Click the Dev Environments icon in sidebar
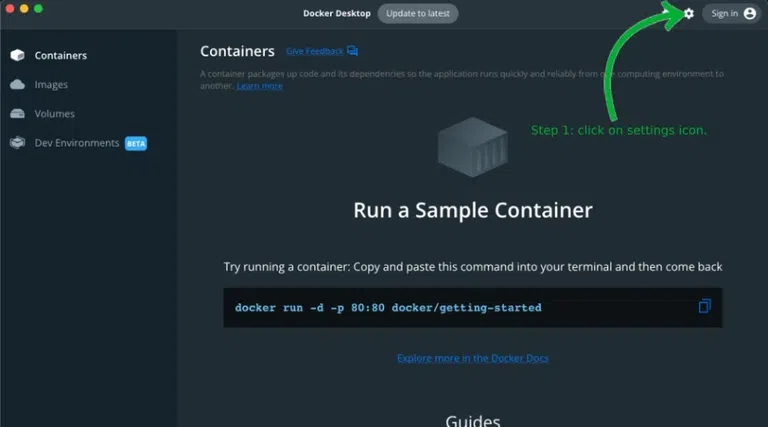768x427 pixels. [x=18, y=143]
